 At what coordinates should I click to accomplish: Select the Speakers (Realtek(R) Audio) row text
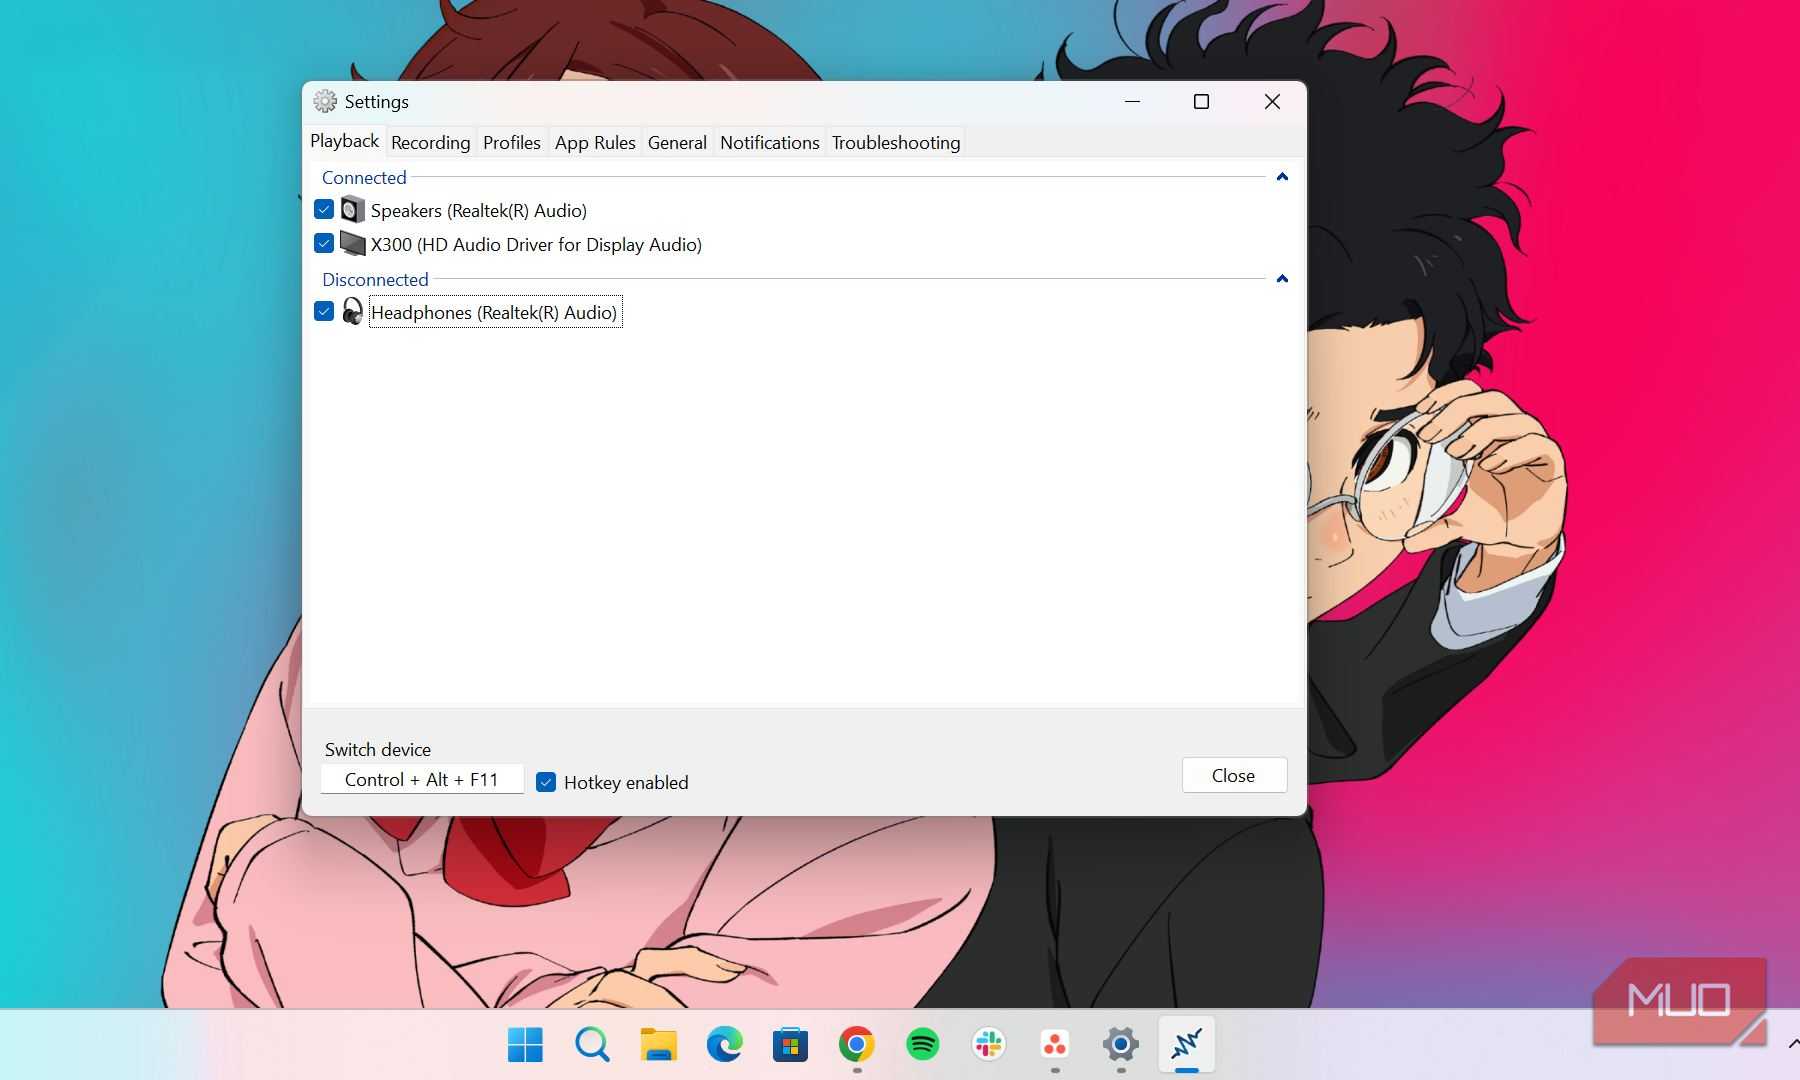479,210
